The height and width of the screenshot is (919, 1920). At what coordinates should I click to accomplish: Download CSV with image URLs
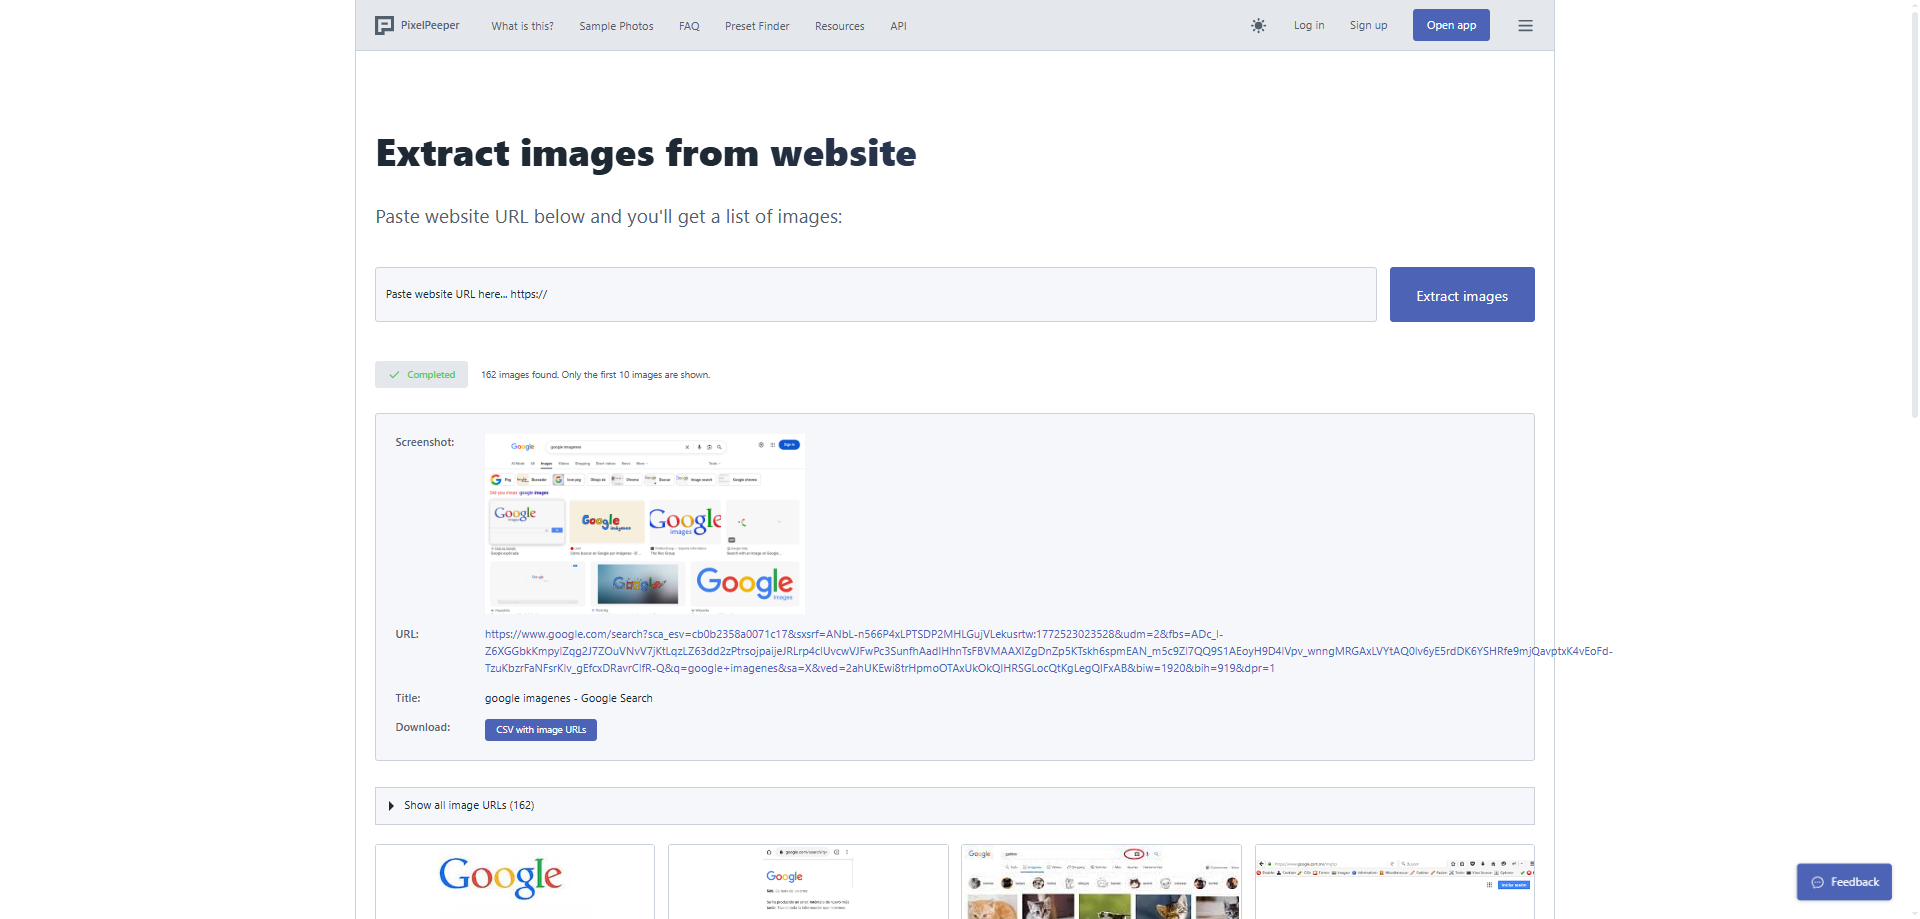point(541,730)
